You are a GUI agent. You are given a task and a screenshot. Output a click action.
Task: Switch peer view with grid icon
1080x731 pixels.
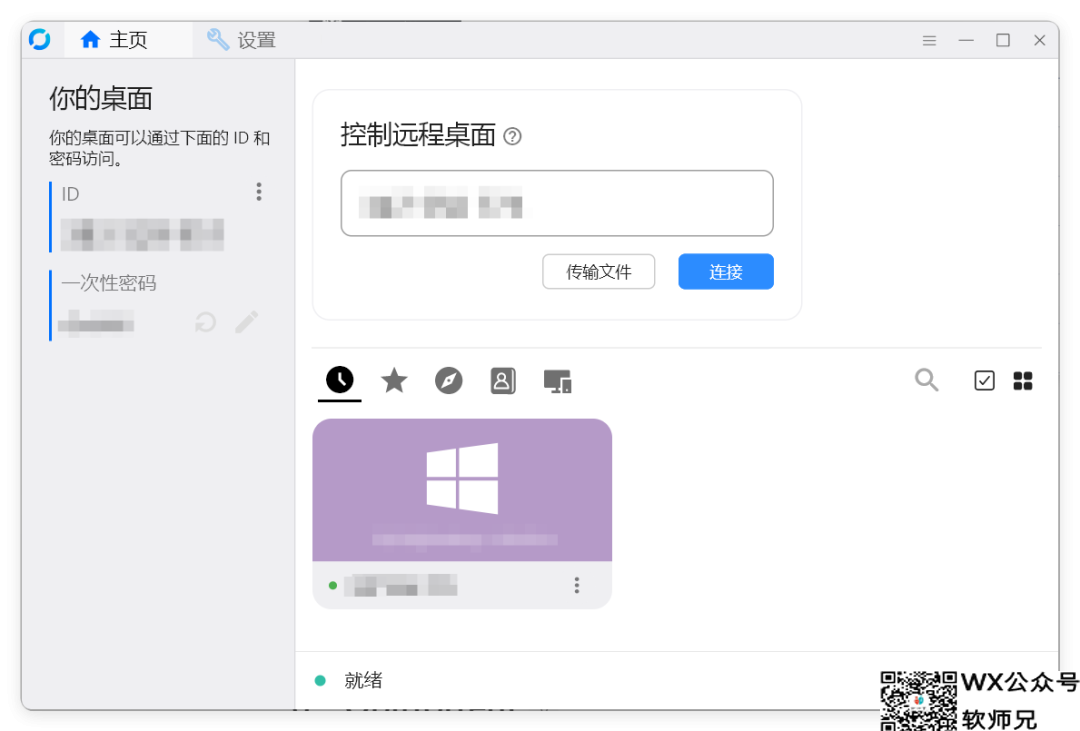[x=1023, y=380]
